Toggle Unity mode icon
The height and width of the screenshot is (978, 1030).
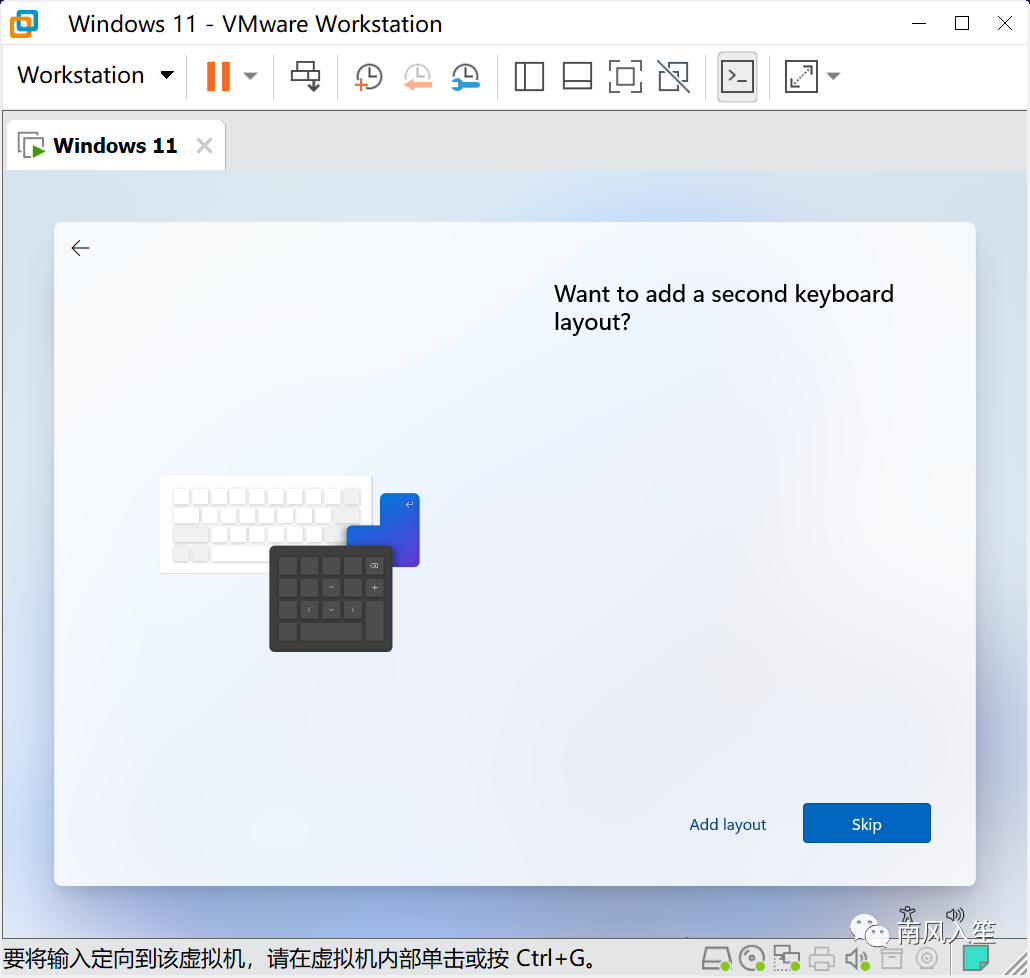coord(674,76)
